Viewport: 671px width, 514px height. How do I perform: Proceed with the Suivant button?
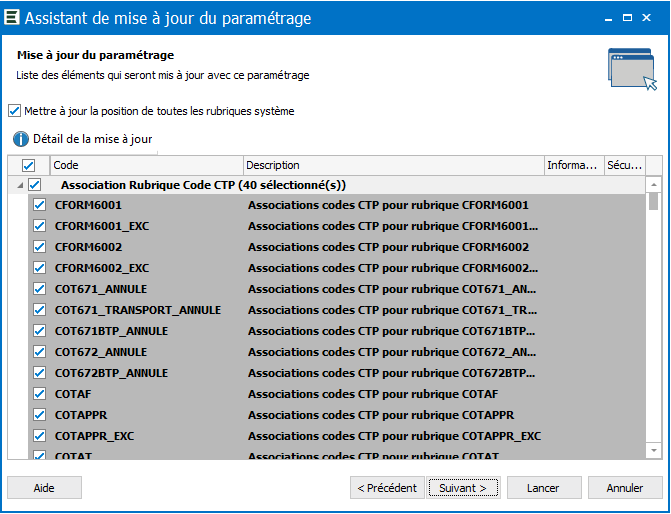(463, 488)
